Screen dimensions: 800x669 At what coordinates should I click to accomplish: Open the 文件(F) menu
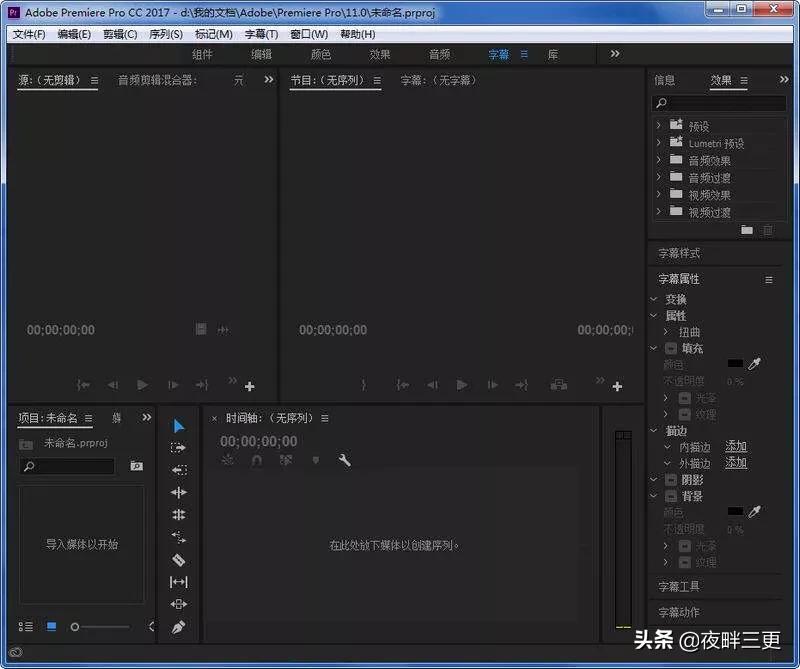(x=29, y=34)
